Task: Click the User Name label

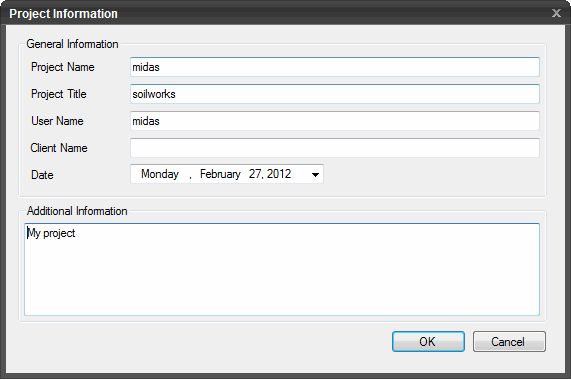Action: (x=57, y=121)
